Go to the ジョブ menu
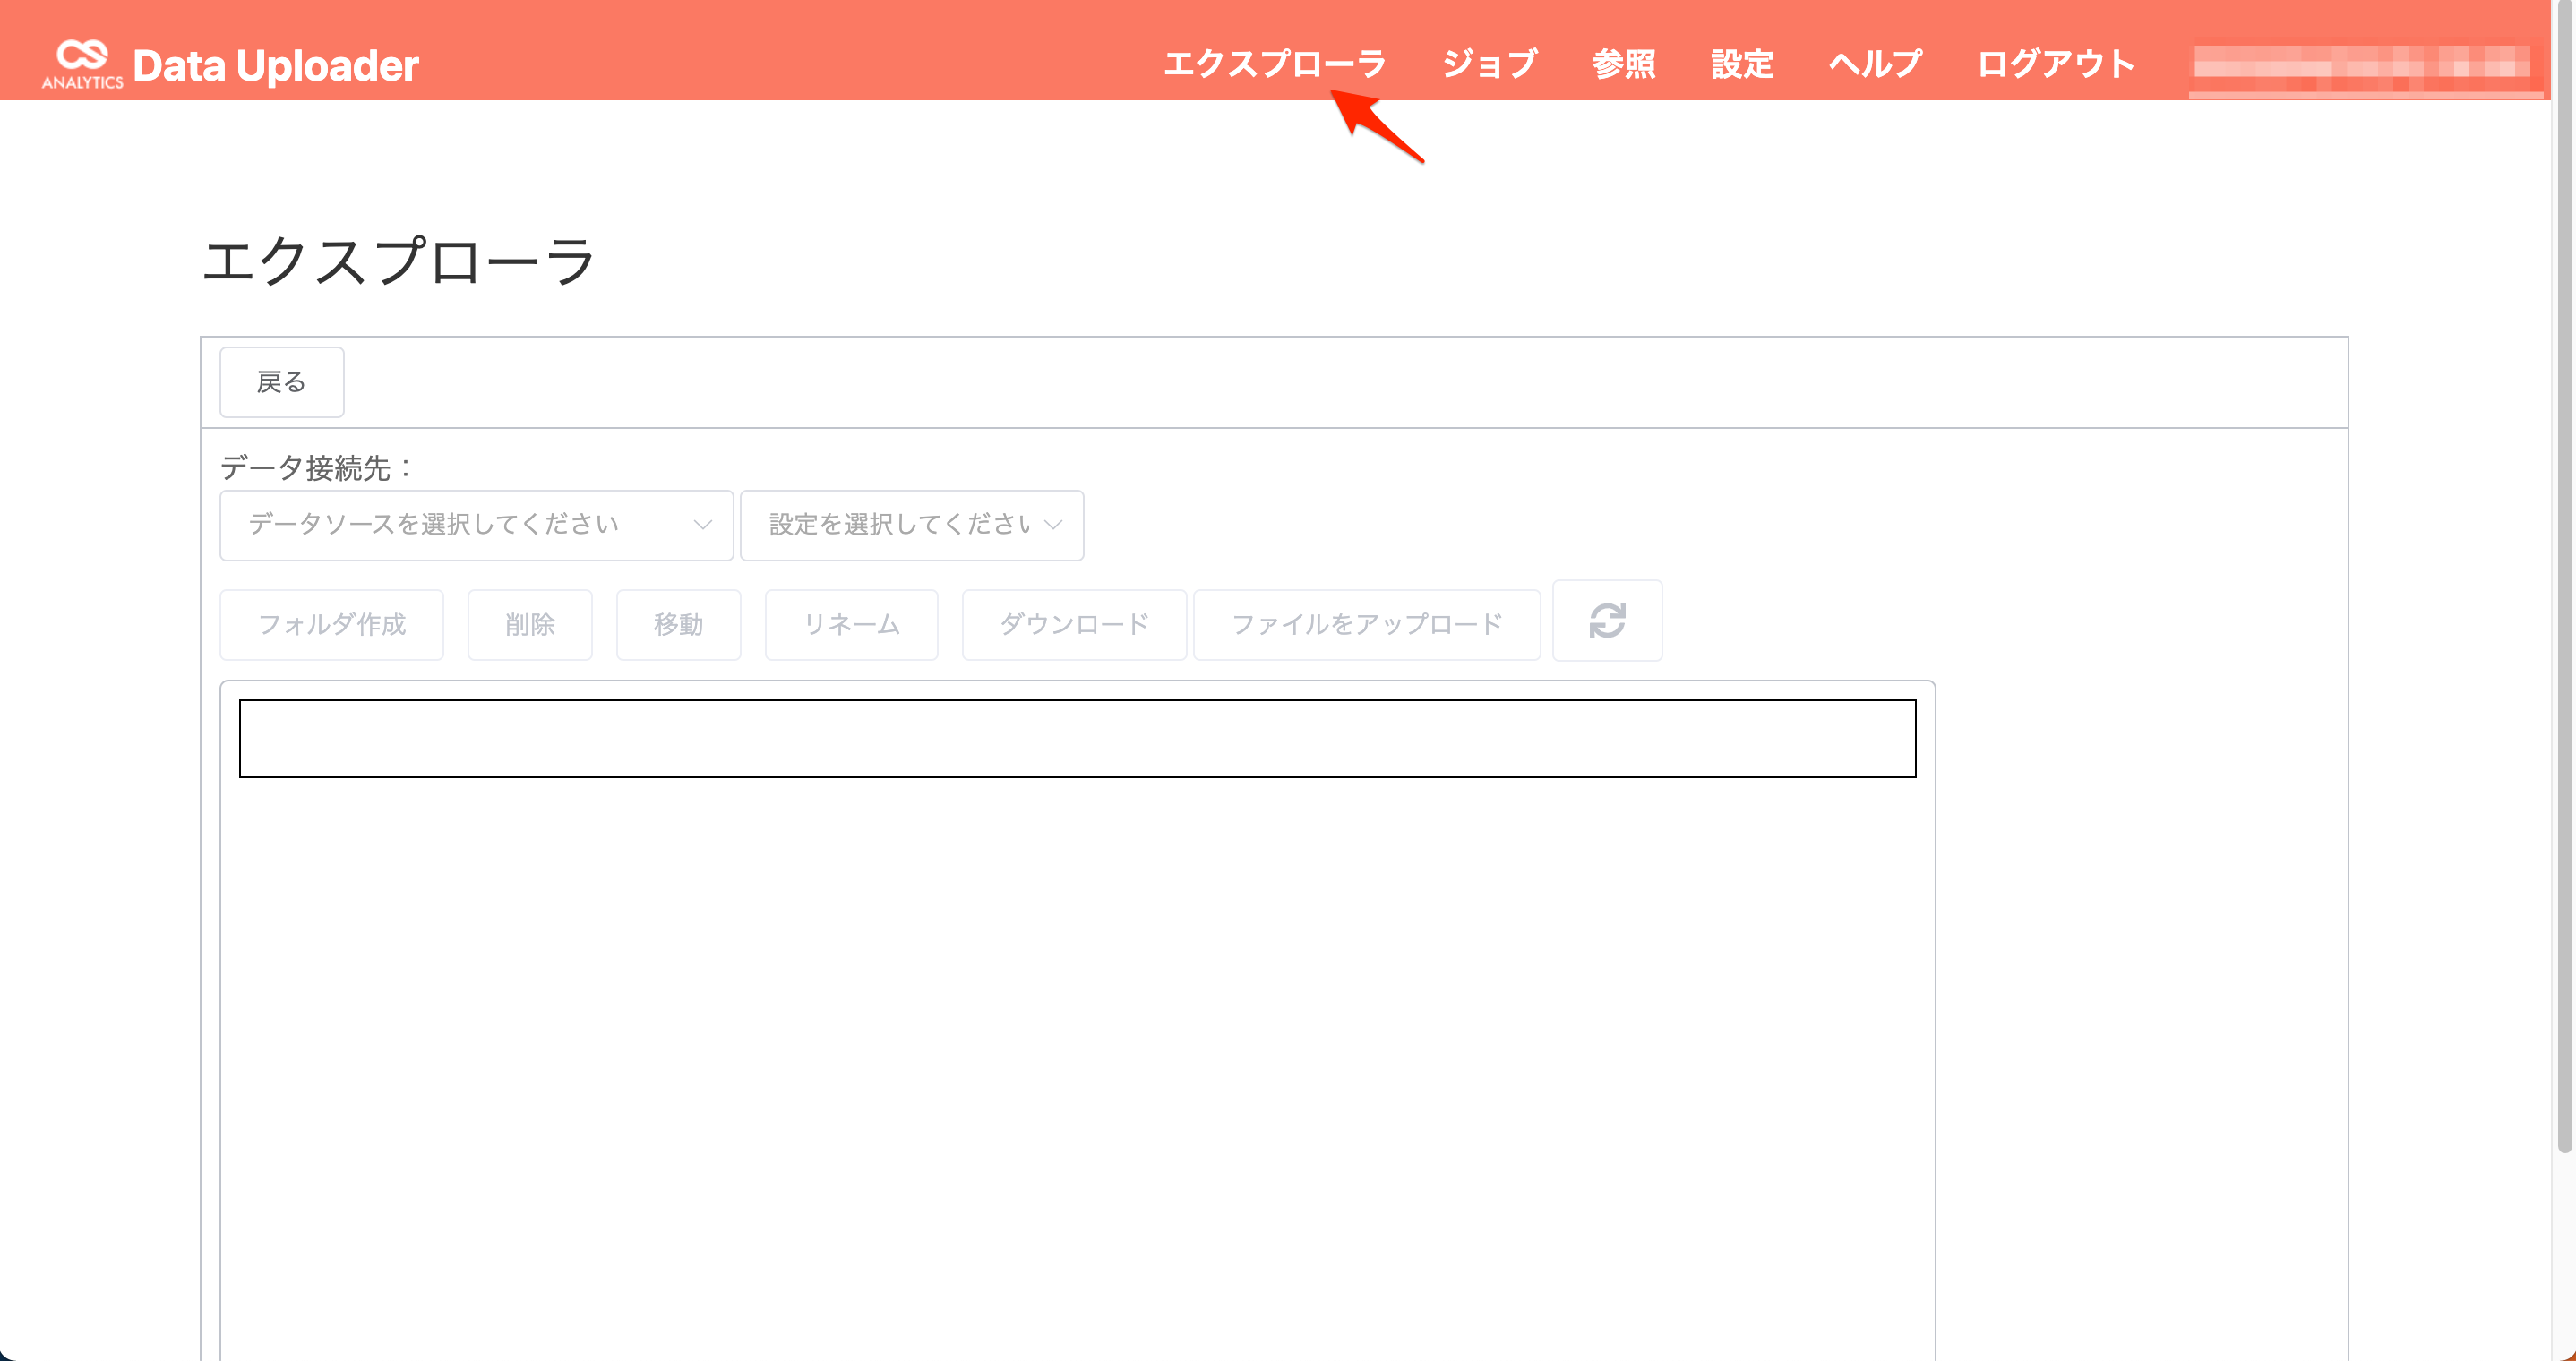Image resolution: width=2576 pixels, height=1361 pixels. (x=1489, y=64)
